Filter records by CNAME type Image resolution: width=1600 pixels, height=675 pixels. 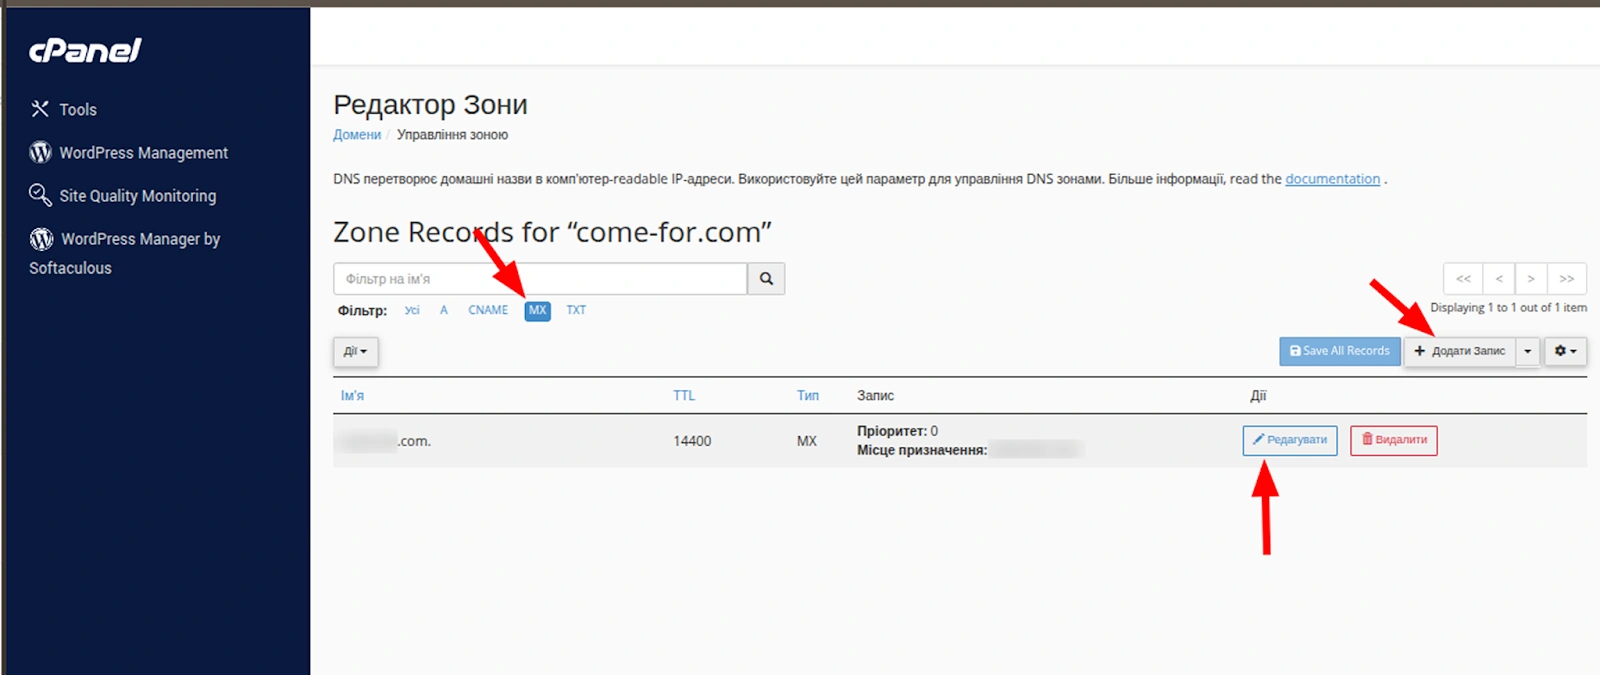[488, 310]
